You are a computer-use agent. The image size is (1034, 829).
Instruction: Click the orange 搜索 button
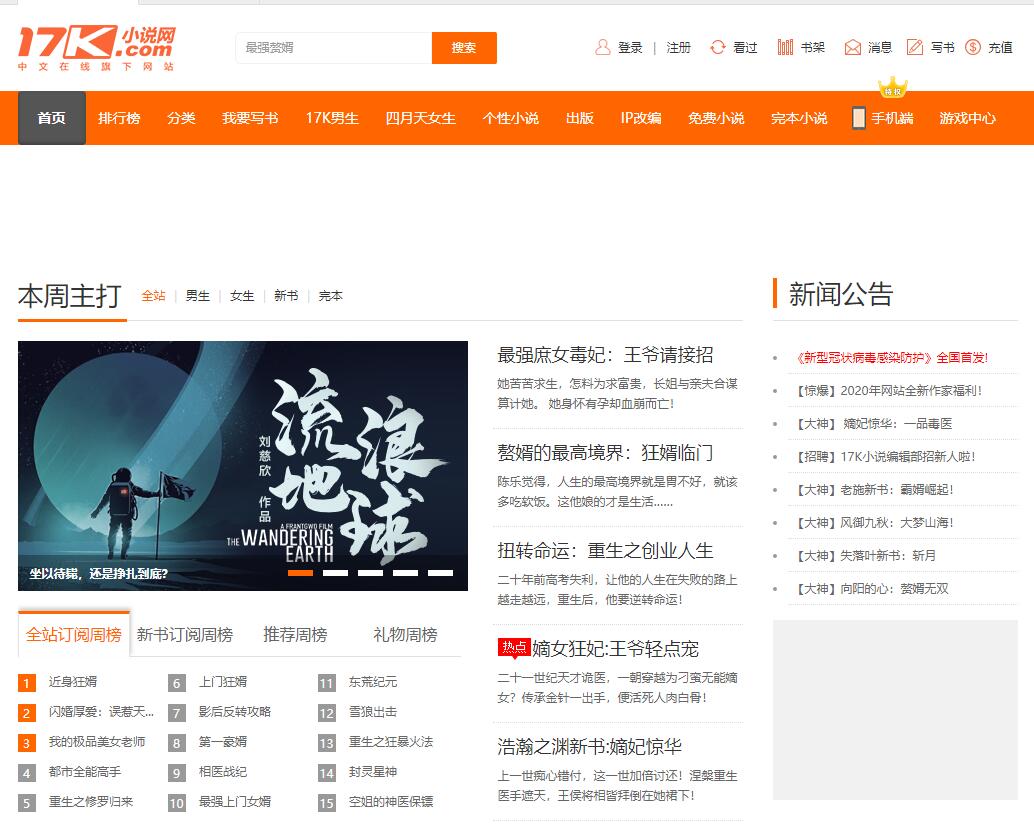pyautogui.click(x=464, y=48)
